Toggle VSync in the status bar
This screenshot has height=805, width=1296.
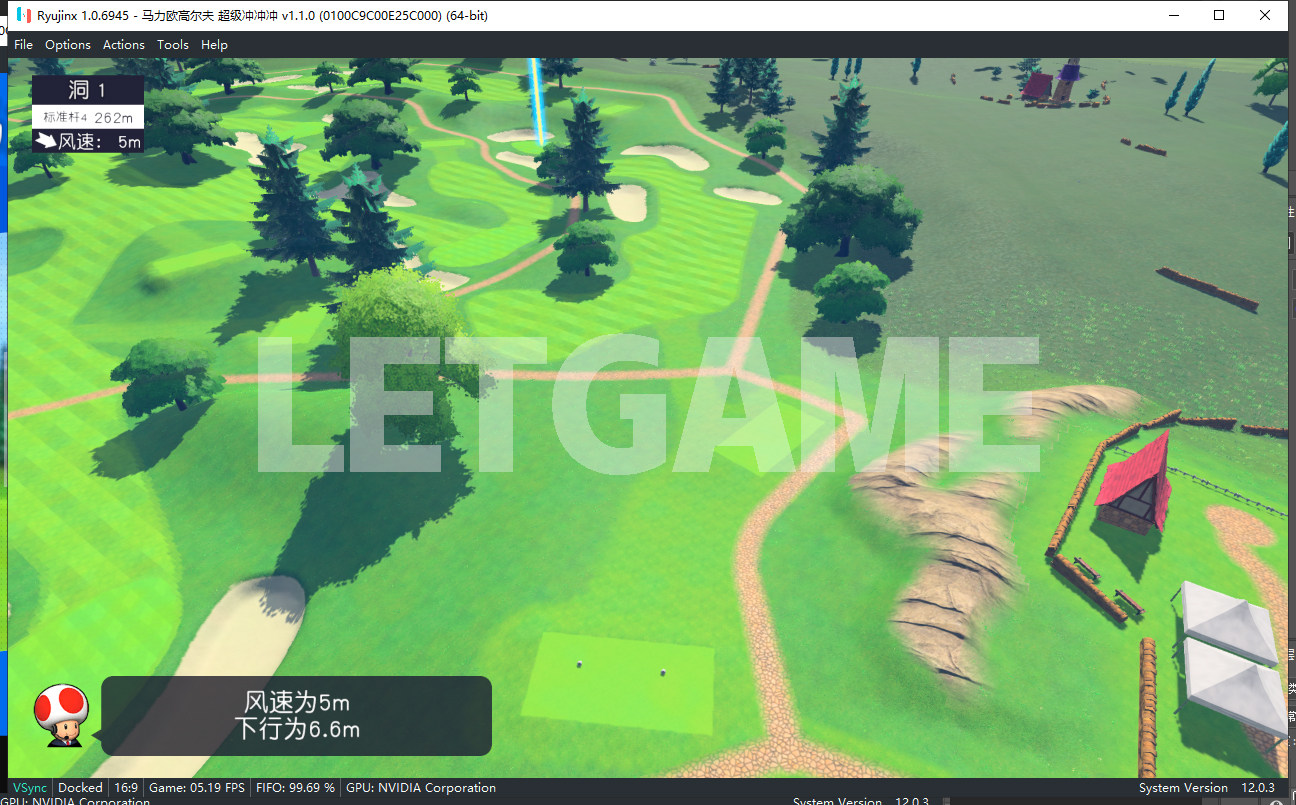pyautogui.click(x=29, y=788)
